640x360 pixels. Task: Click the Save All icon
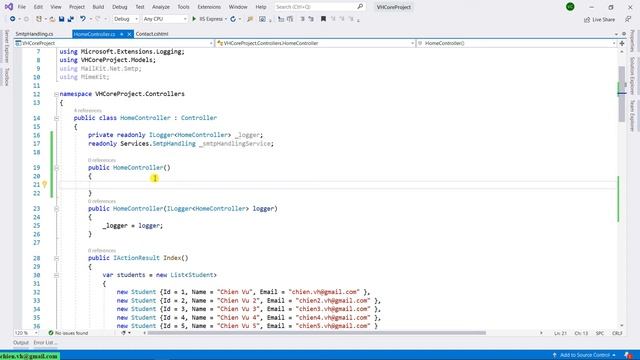(x=71, y=19)
